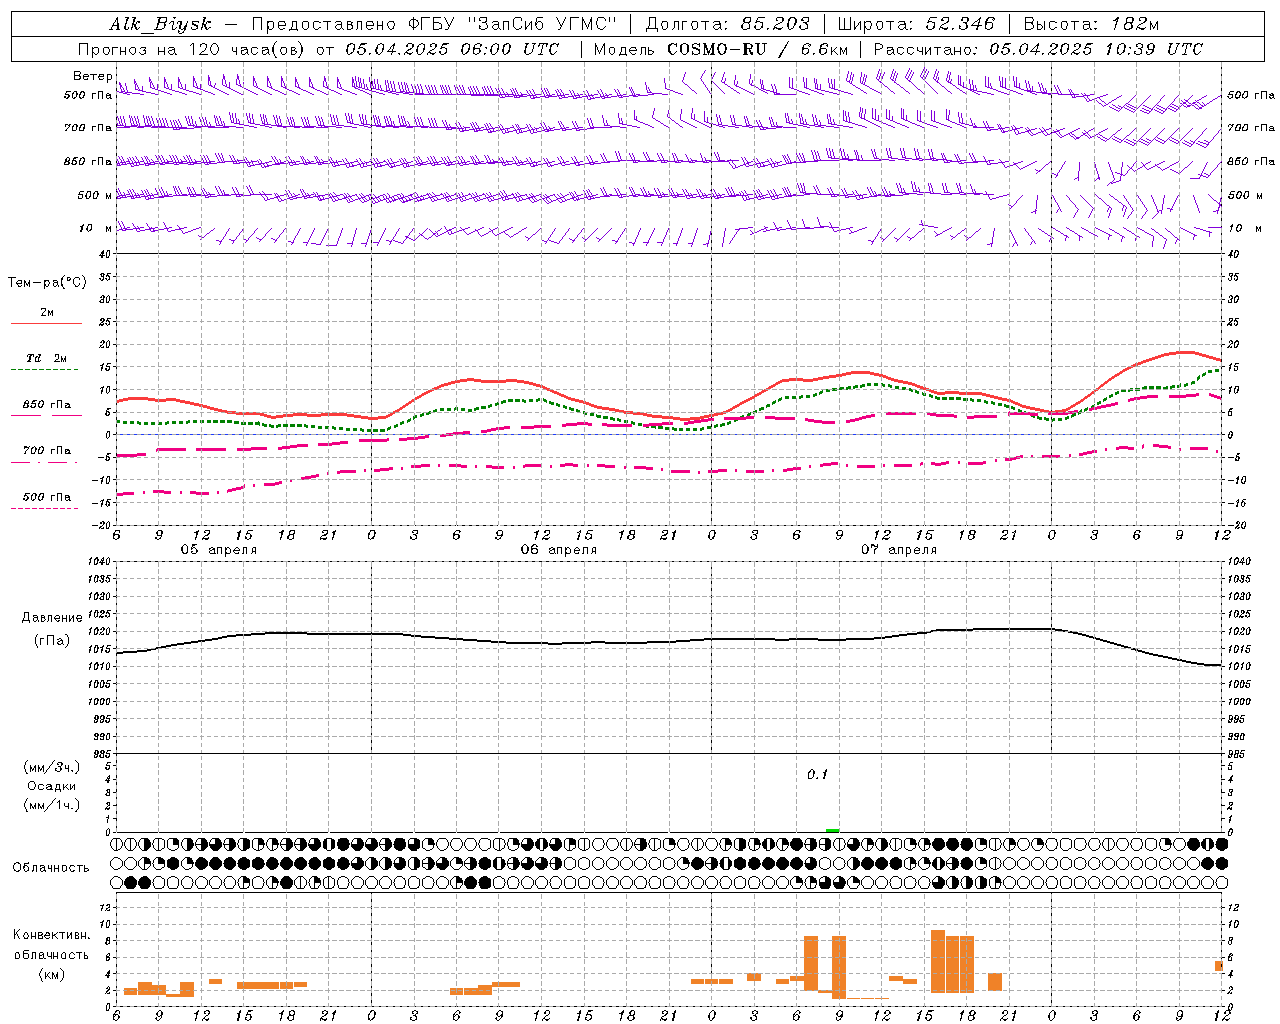Select the (мм/1ч.) precipitation unit label
Viewport: 1280px width, 1024px height.
point(52,805)
